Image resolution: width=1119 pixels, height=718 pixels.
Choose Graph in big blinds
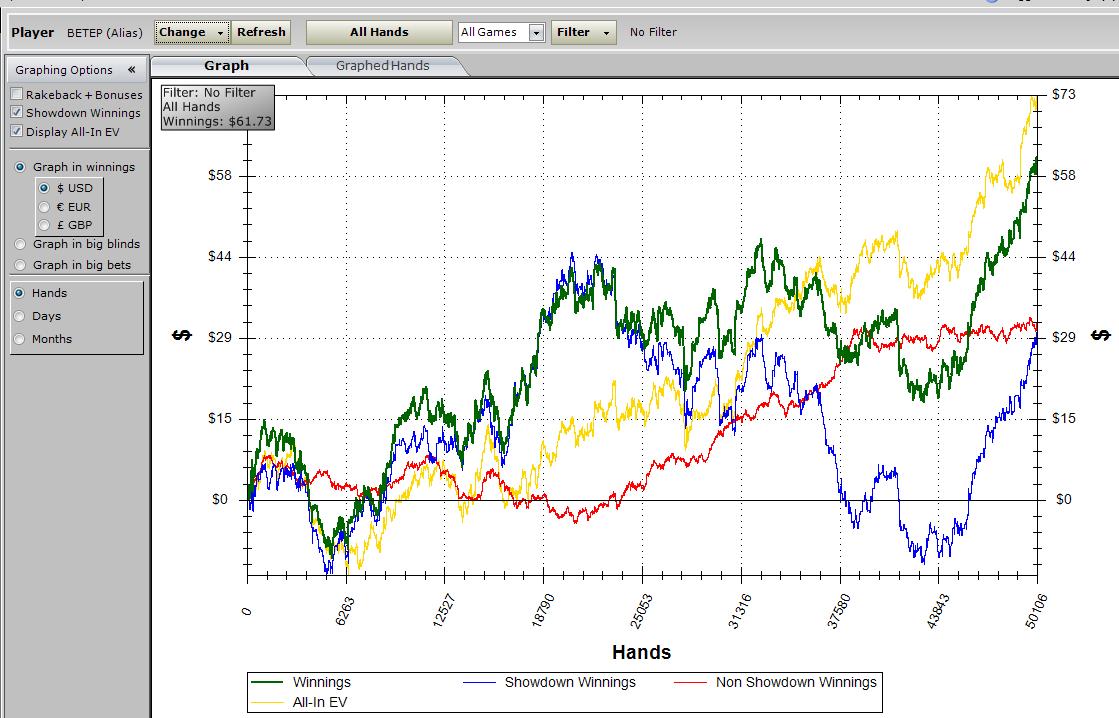[x=21, y=244]
